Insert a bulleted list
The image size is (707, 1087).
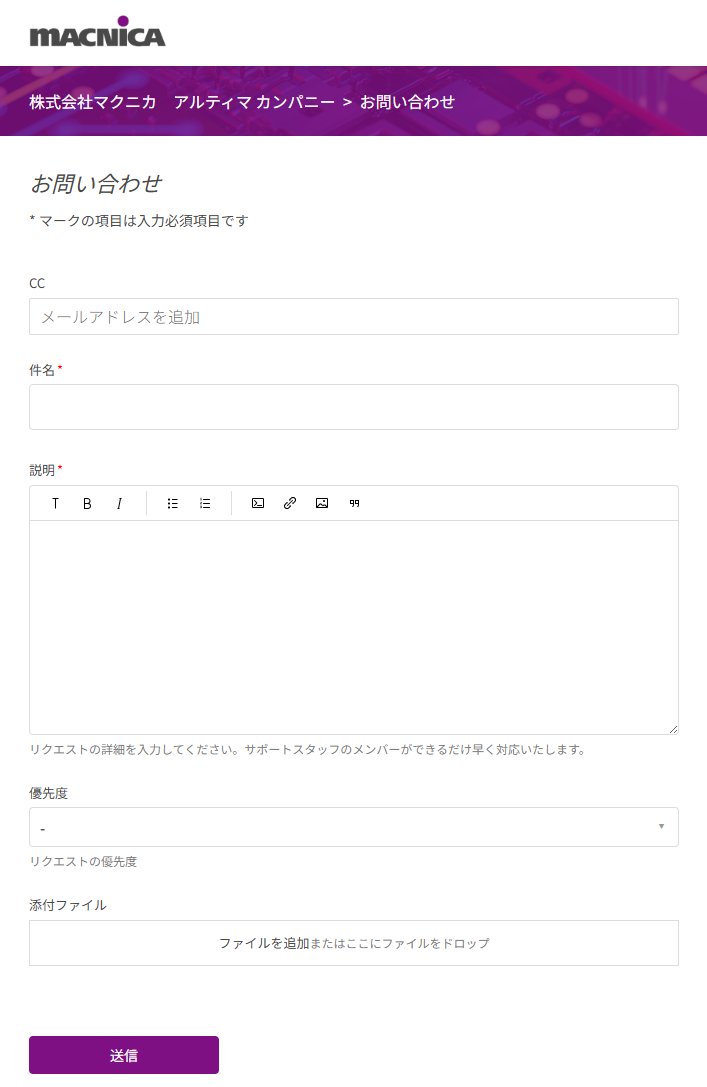pyautogui.click(x=173, y=504)
